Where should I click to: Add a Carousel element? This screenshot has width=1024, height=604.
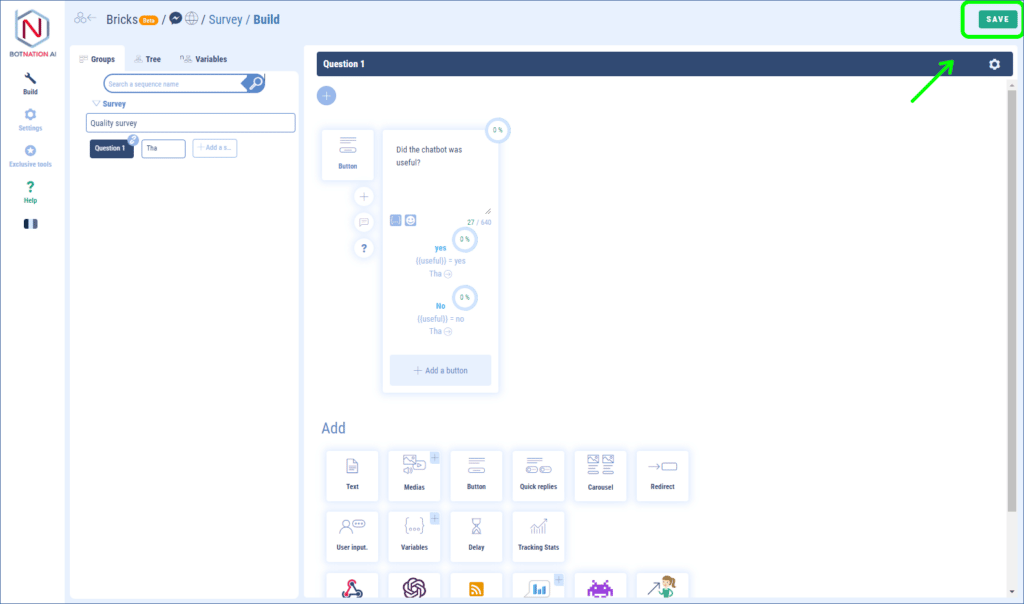coord(600,475)
